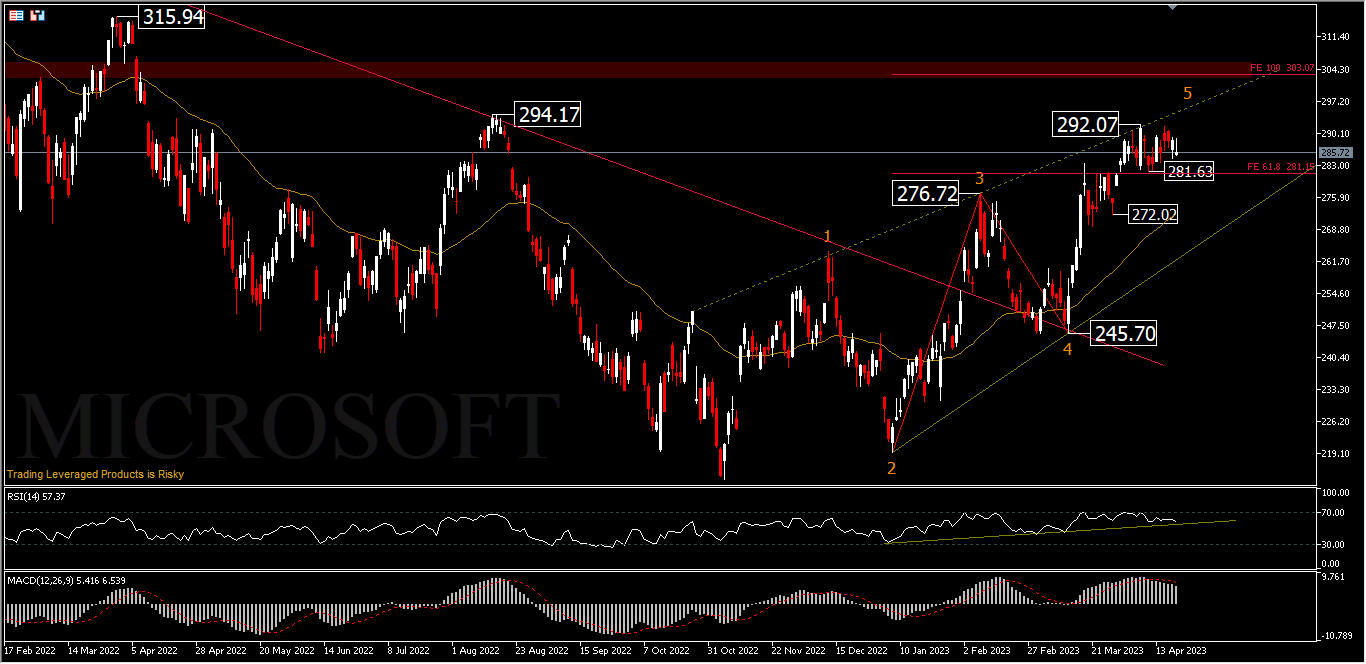
Task: Select the orange wave 2 label
Action: click(891, 467)
